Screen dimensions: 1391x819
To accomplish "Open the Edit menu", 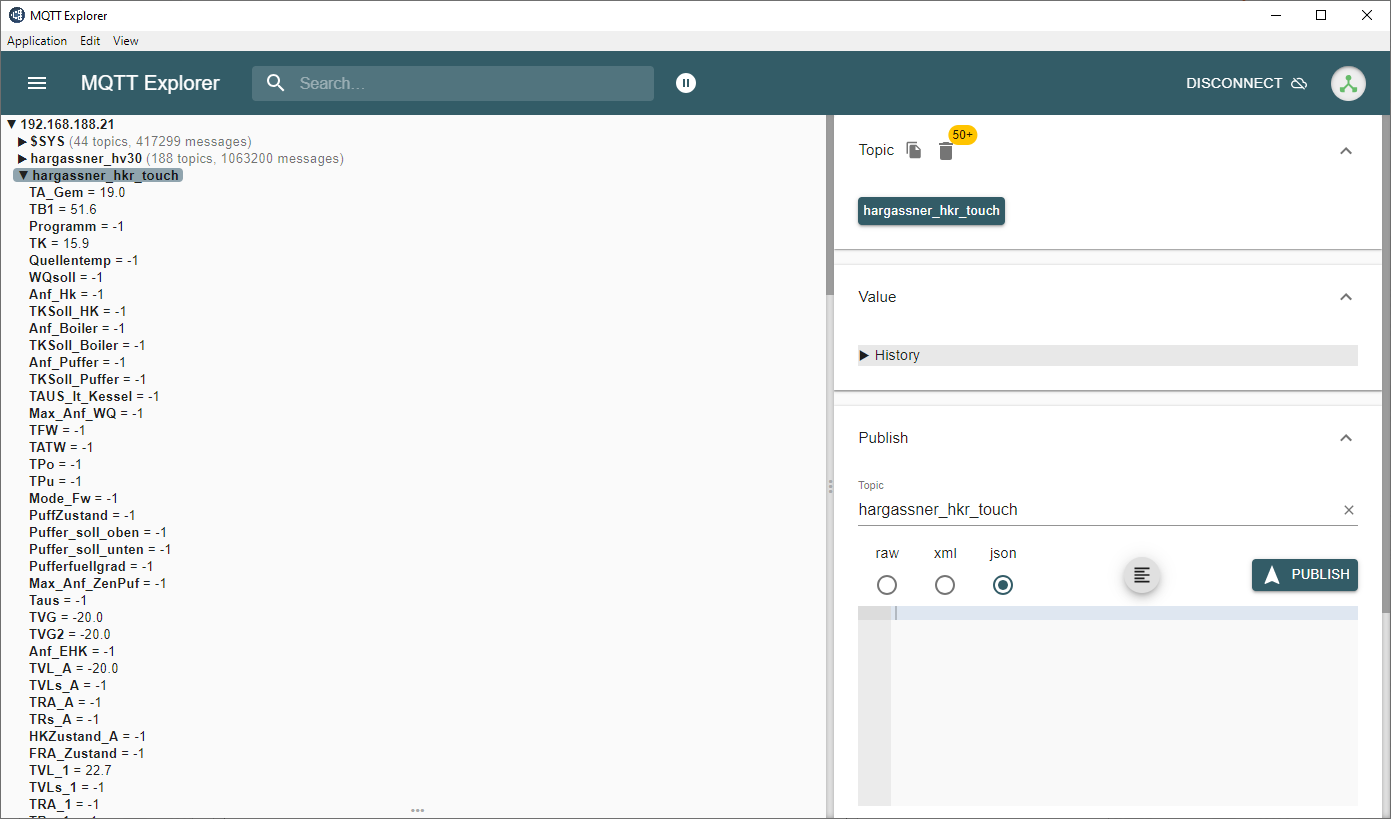I will pyautogui.click(x=90, y=41).
